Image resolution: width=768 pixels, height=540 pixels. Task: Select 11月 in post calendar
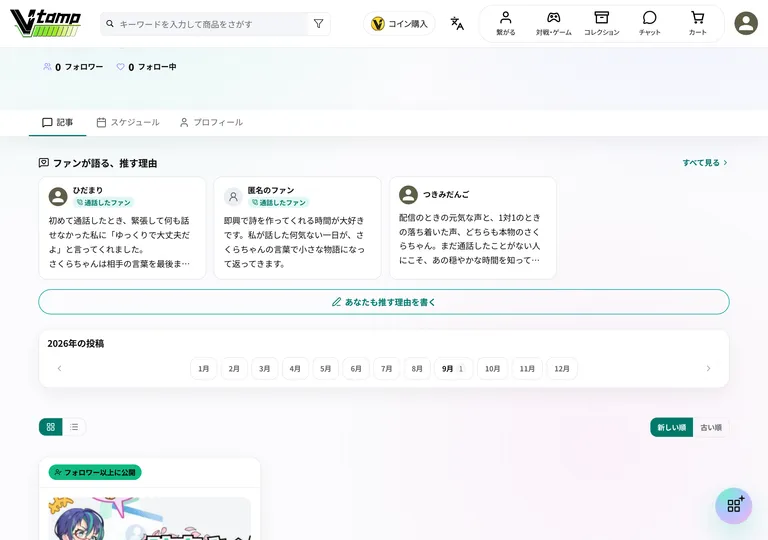(x=527, y=368)
